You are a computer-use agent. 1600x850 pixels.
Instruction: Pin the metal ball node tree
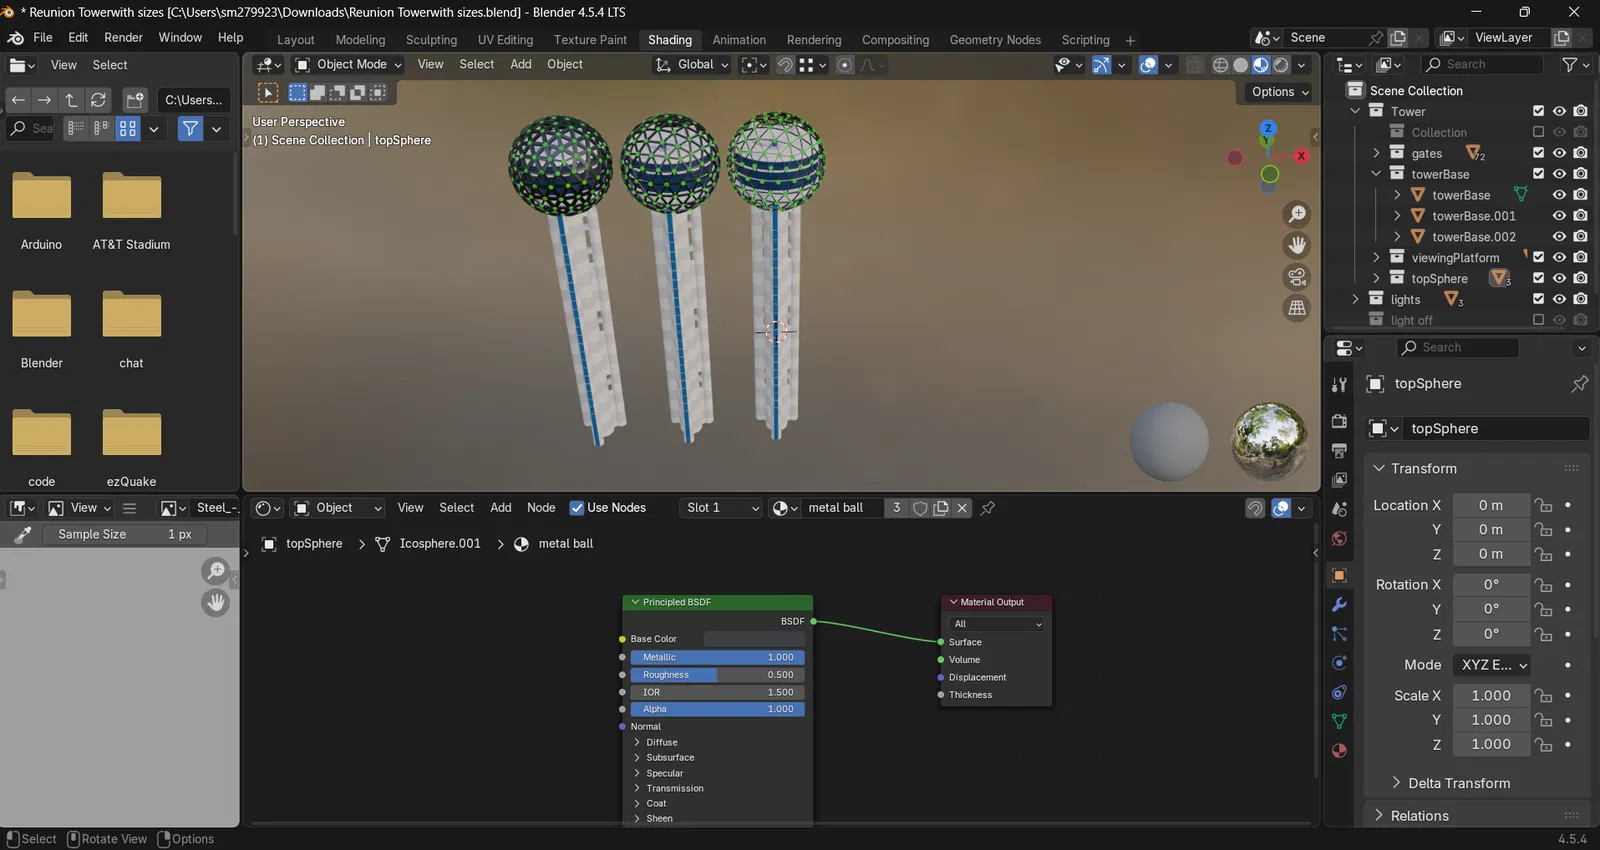point(988,508)
